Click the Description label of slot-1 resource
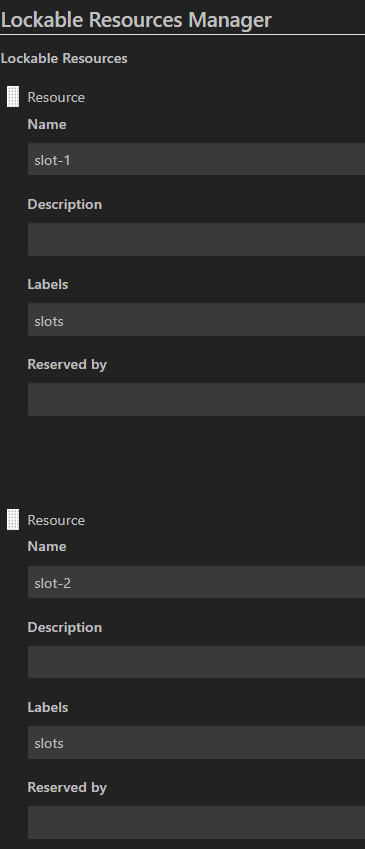 [64, 205]
